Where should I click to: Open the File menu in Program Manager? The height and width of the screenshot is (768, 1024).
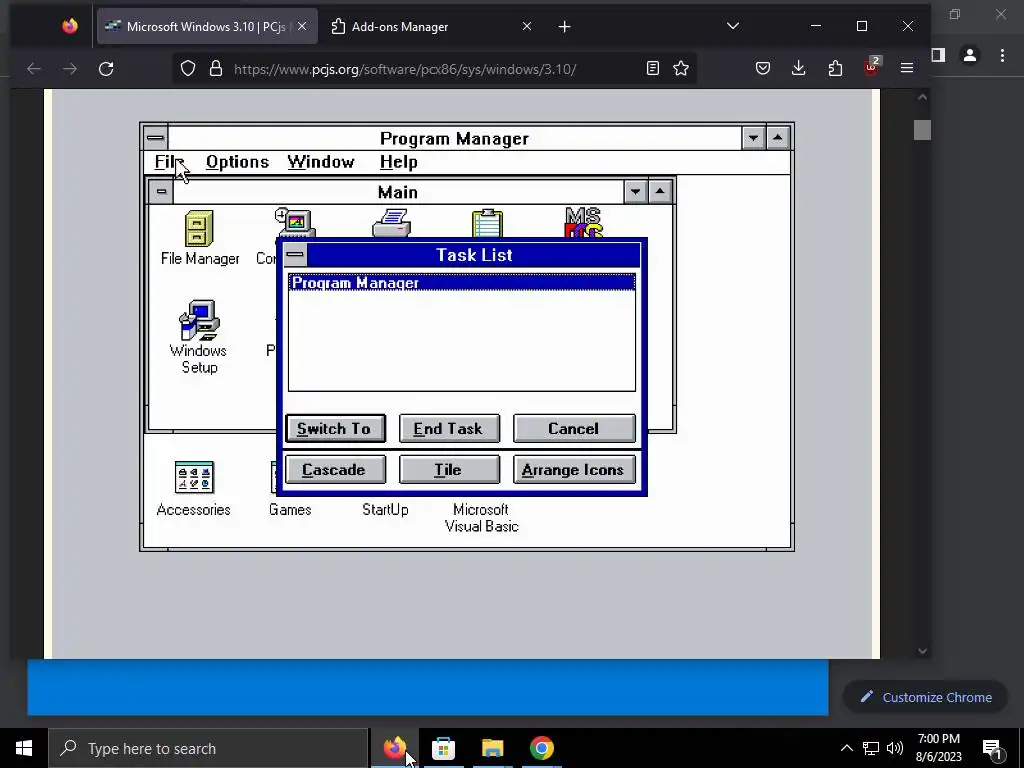click(x=169, y=162)
